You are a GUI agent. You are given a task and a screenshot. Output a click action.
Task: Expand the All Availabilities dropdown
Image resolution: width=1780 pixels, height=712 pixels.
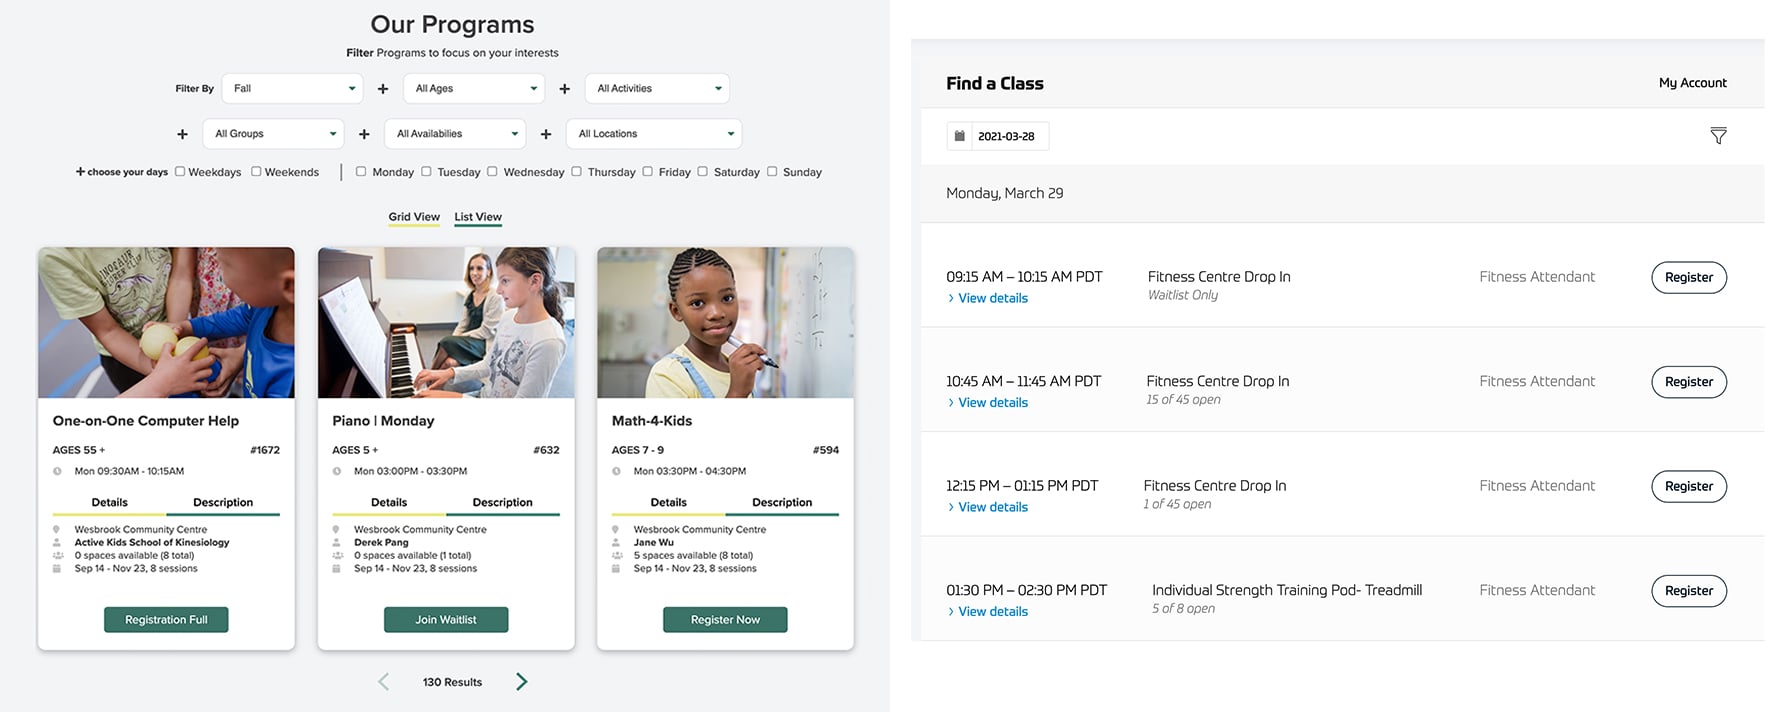tap(456, 134)
